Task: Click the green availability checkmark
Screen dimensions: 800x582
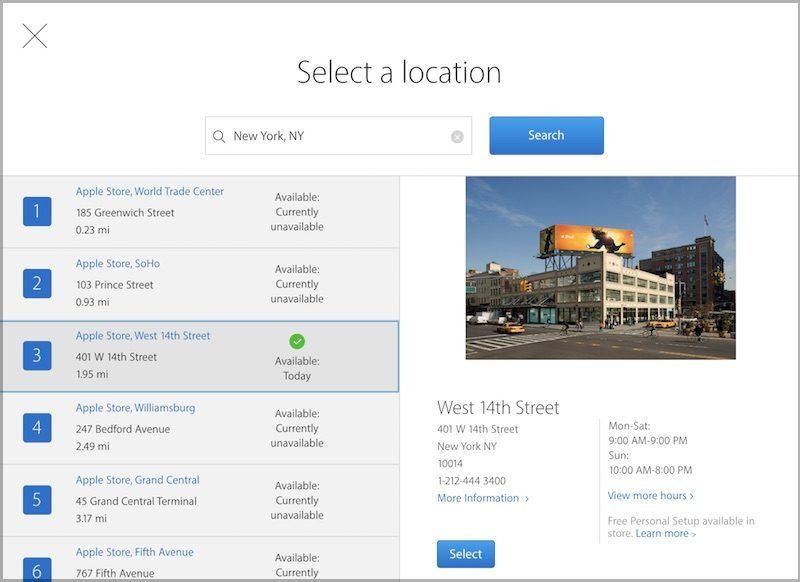Action: click(x=297, y=342)
